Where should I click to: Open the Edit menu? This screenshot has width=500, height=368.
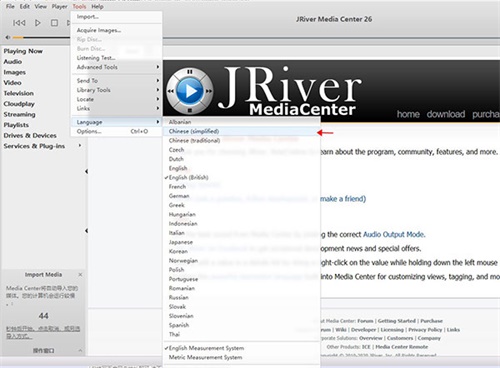point(25,6)
